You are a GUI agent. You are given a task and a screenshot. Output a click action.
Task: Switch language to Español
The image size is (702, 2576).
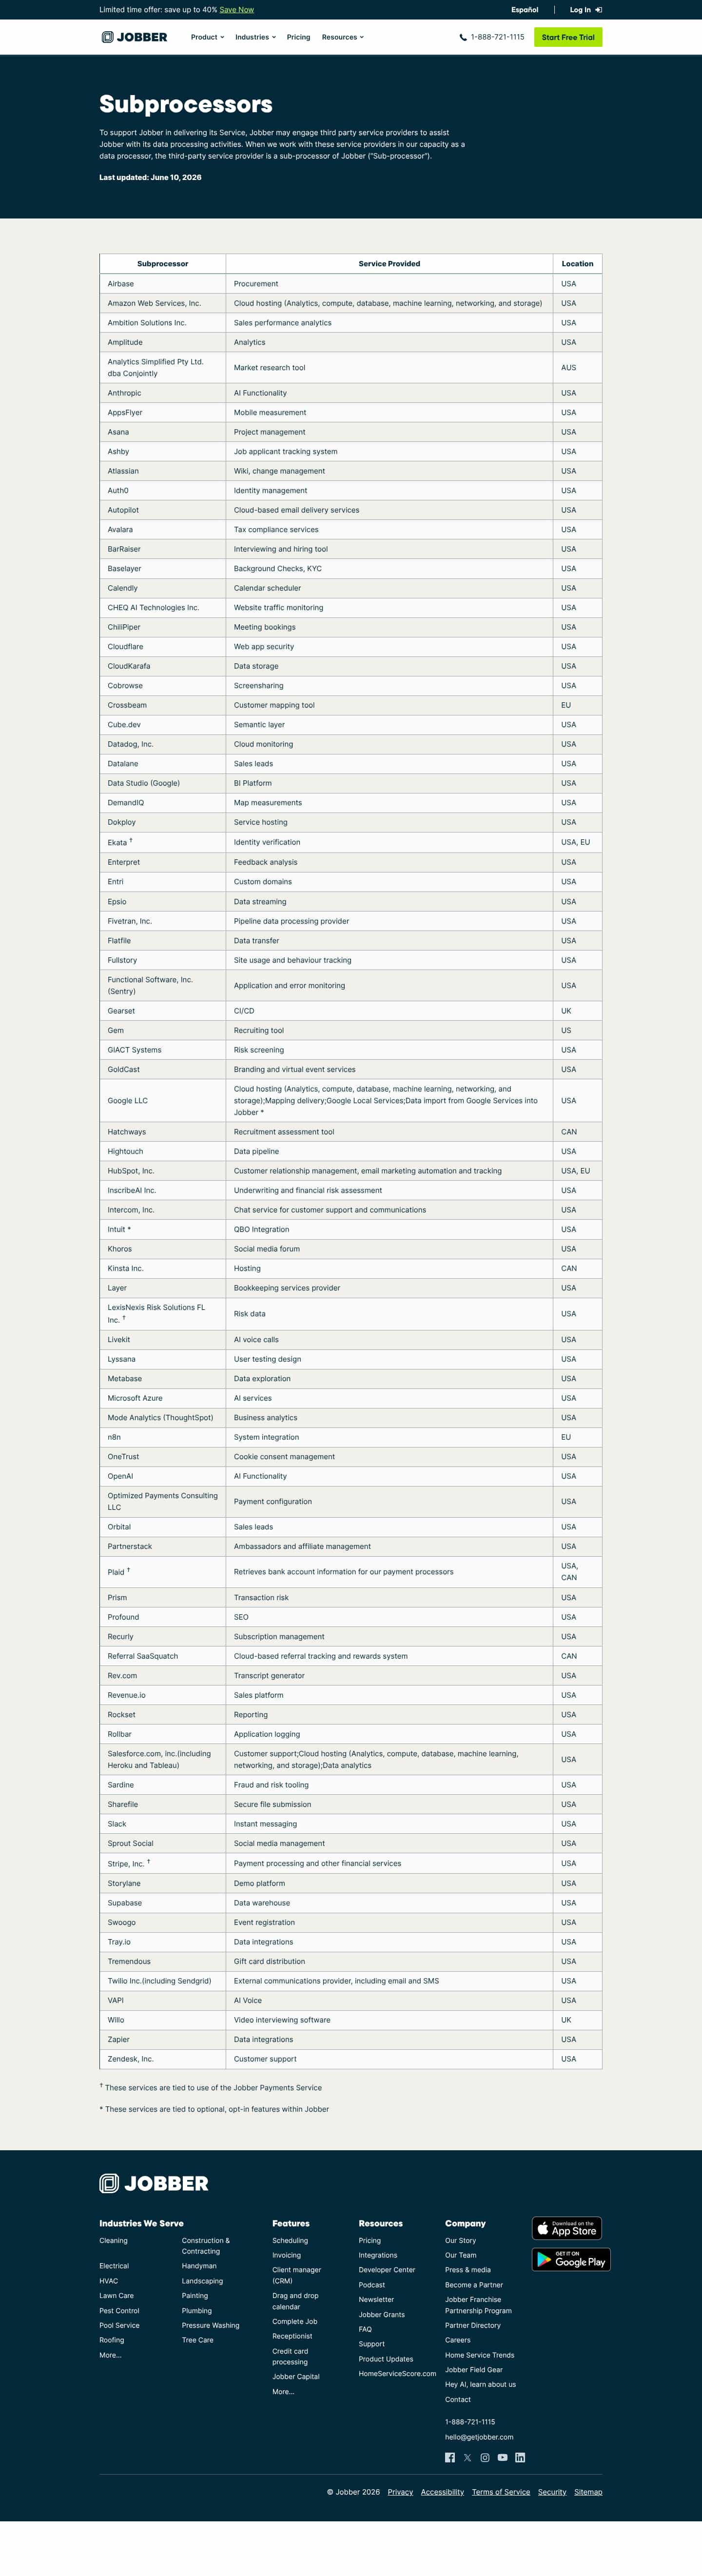point(525,10)
